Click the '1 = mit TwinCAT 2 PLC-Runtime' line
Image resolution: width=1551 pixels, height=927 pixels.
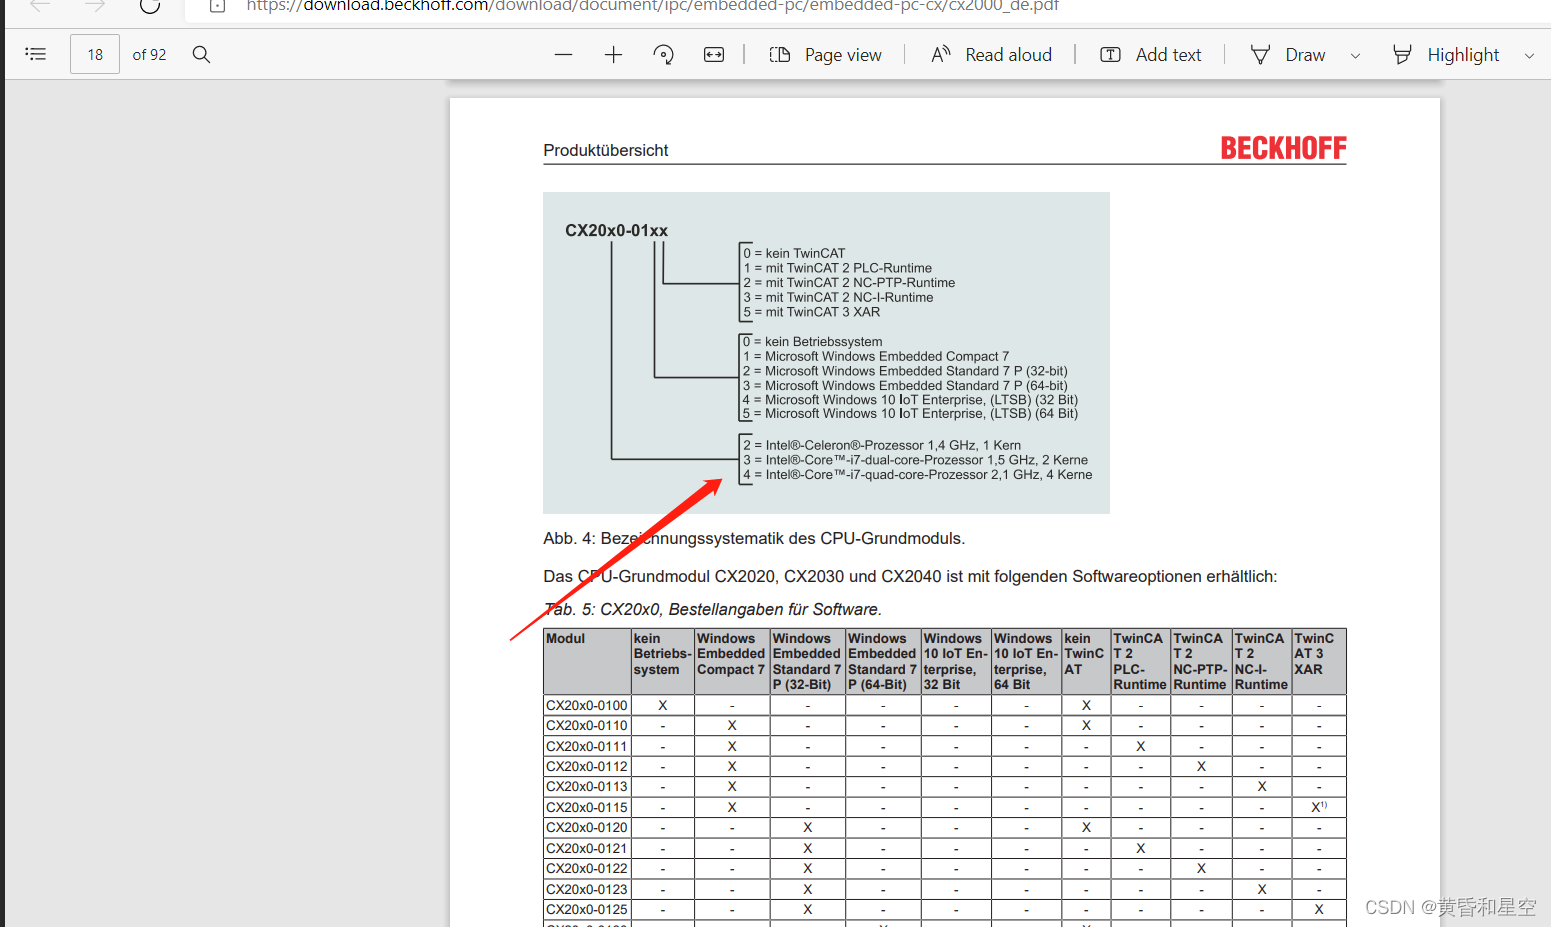pos(837,268)
